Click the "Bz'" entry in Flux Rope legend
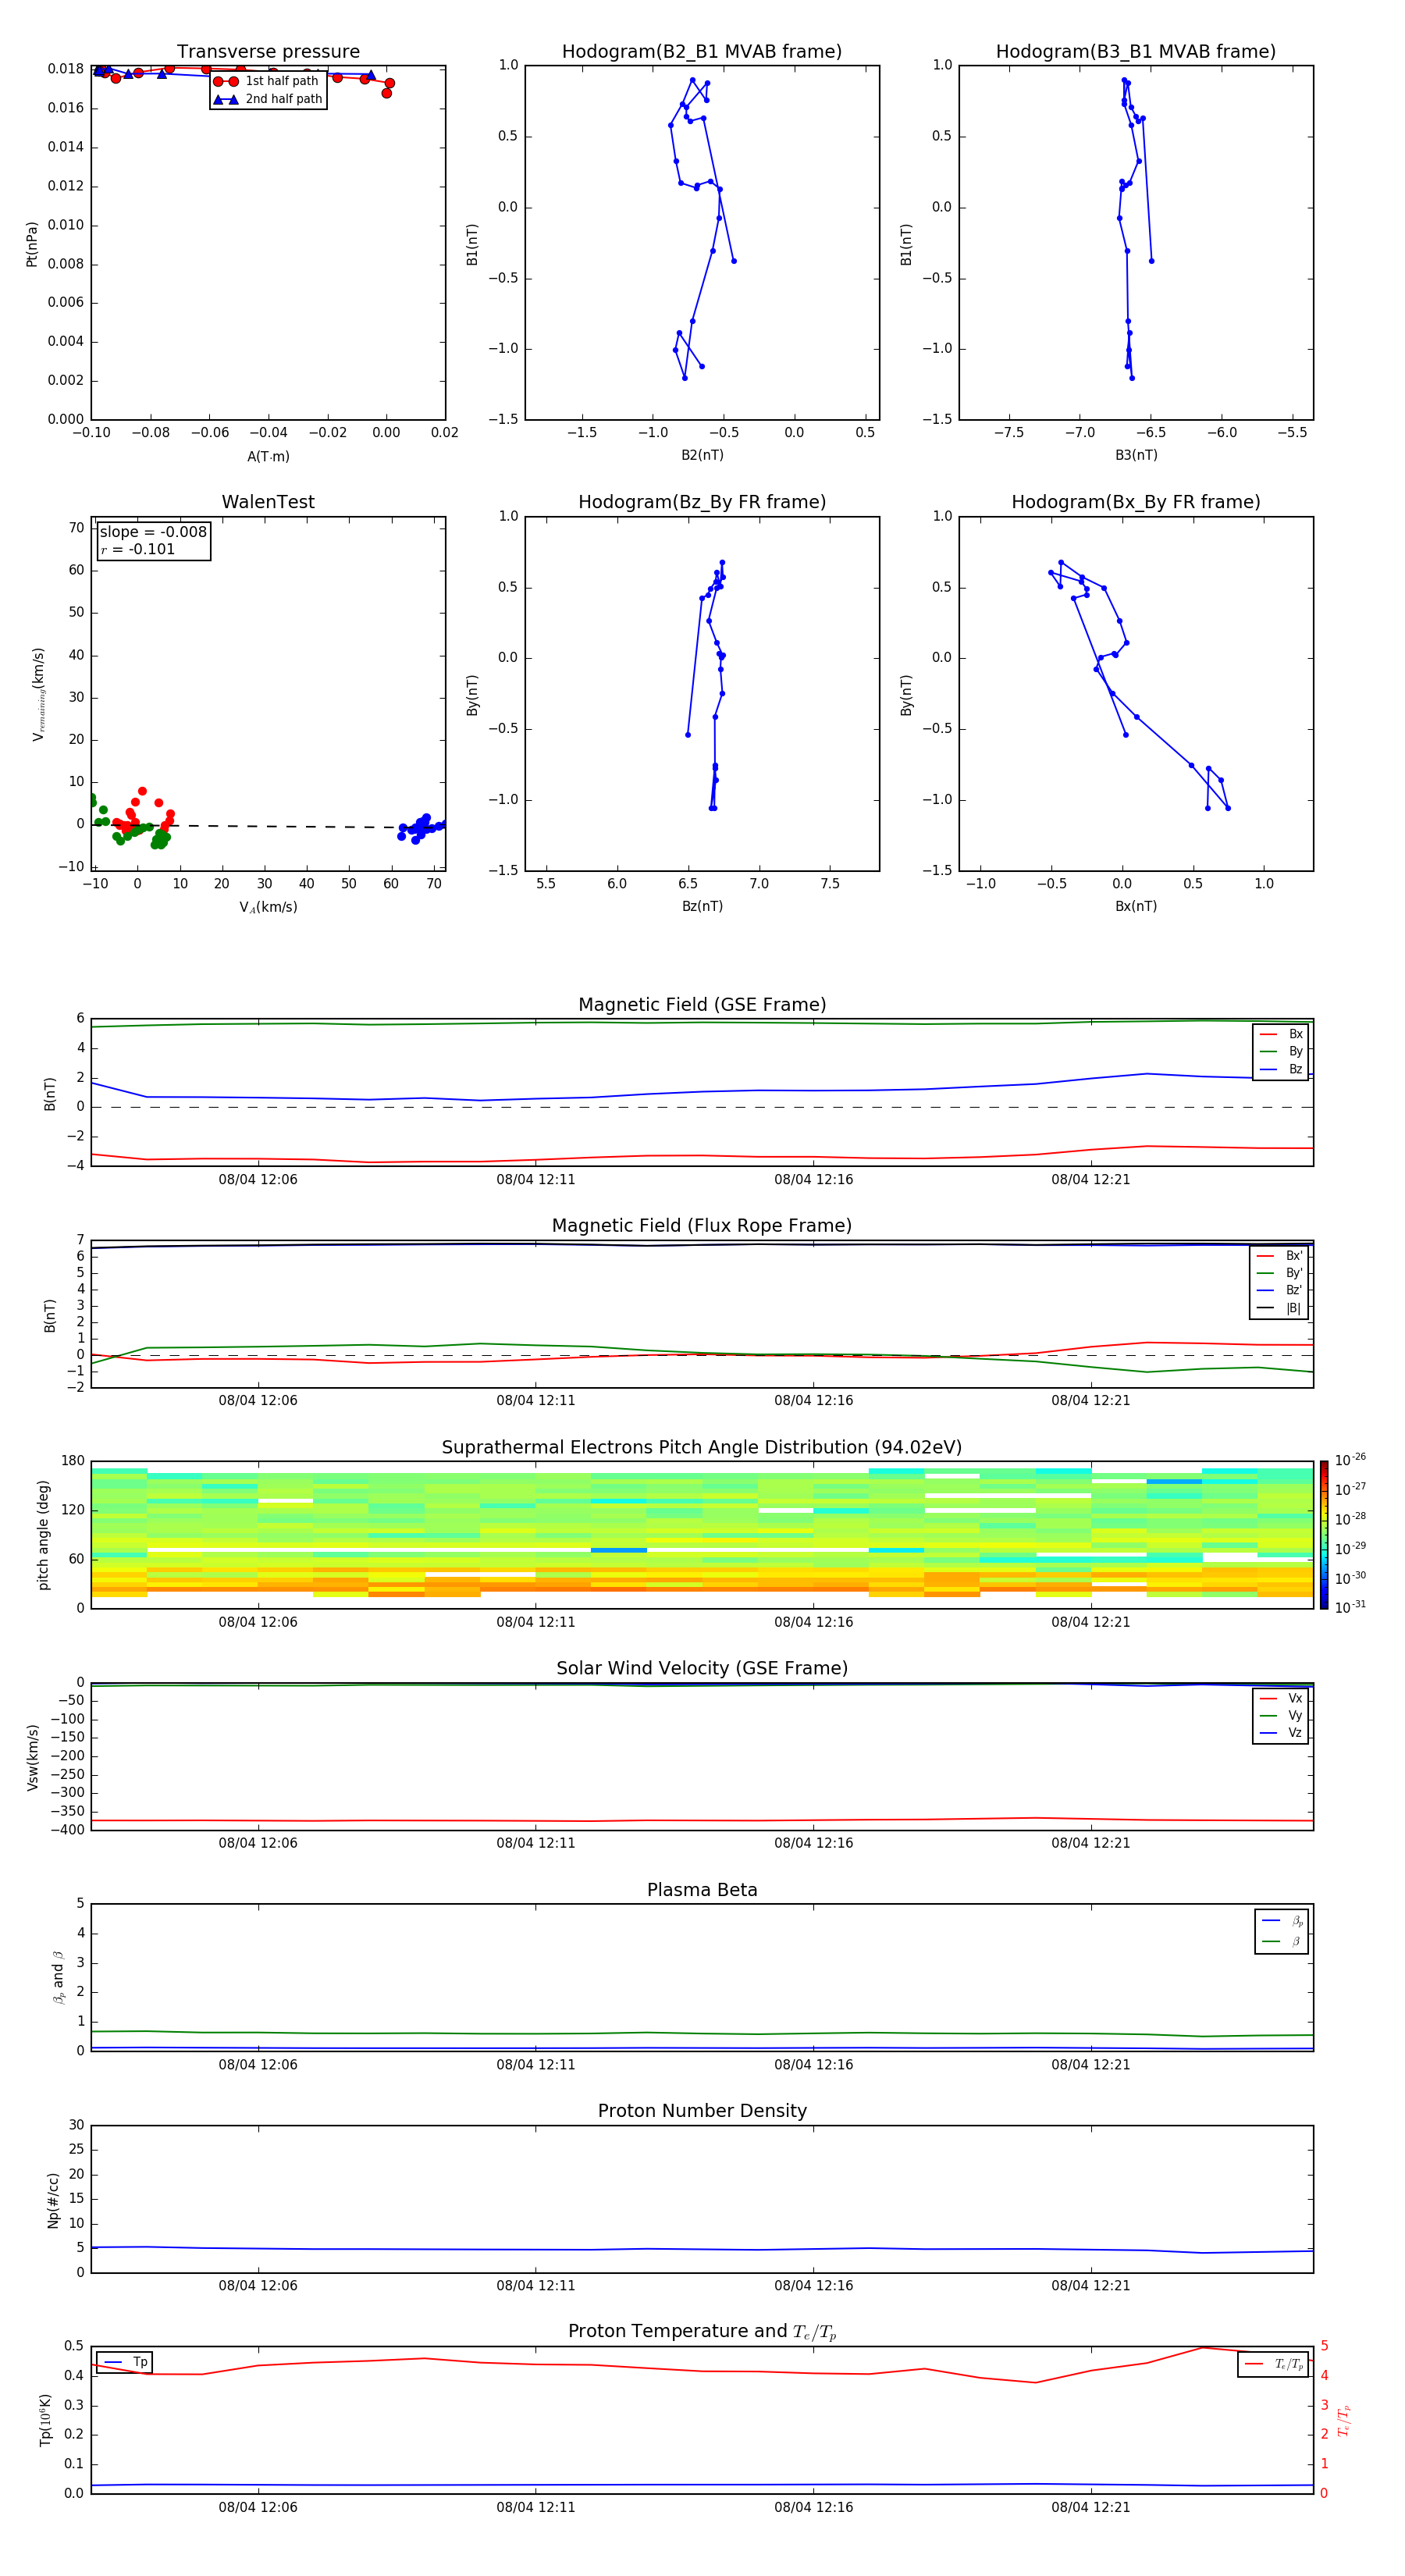 coord(1280,1290)
